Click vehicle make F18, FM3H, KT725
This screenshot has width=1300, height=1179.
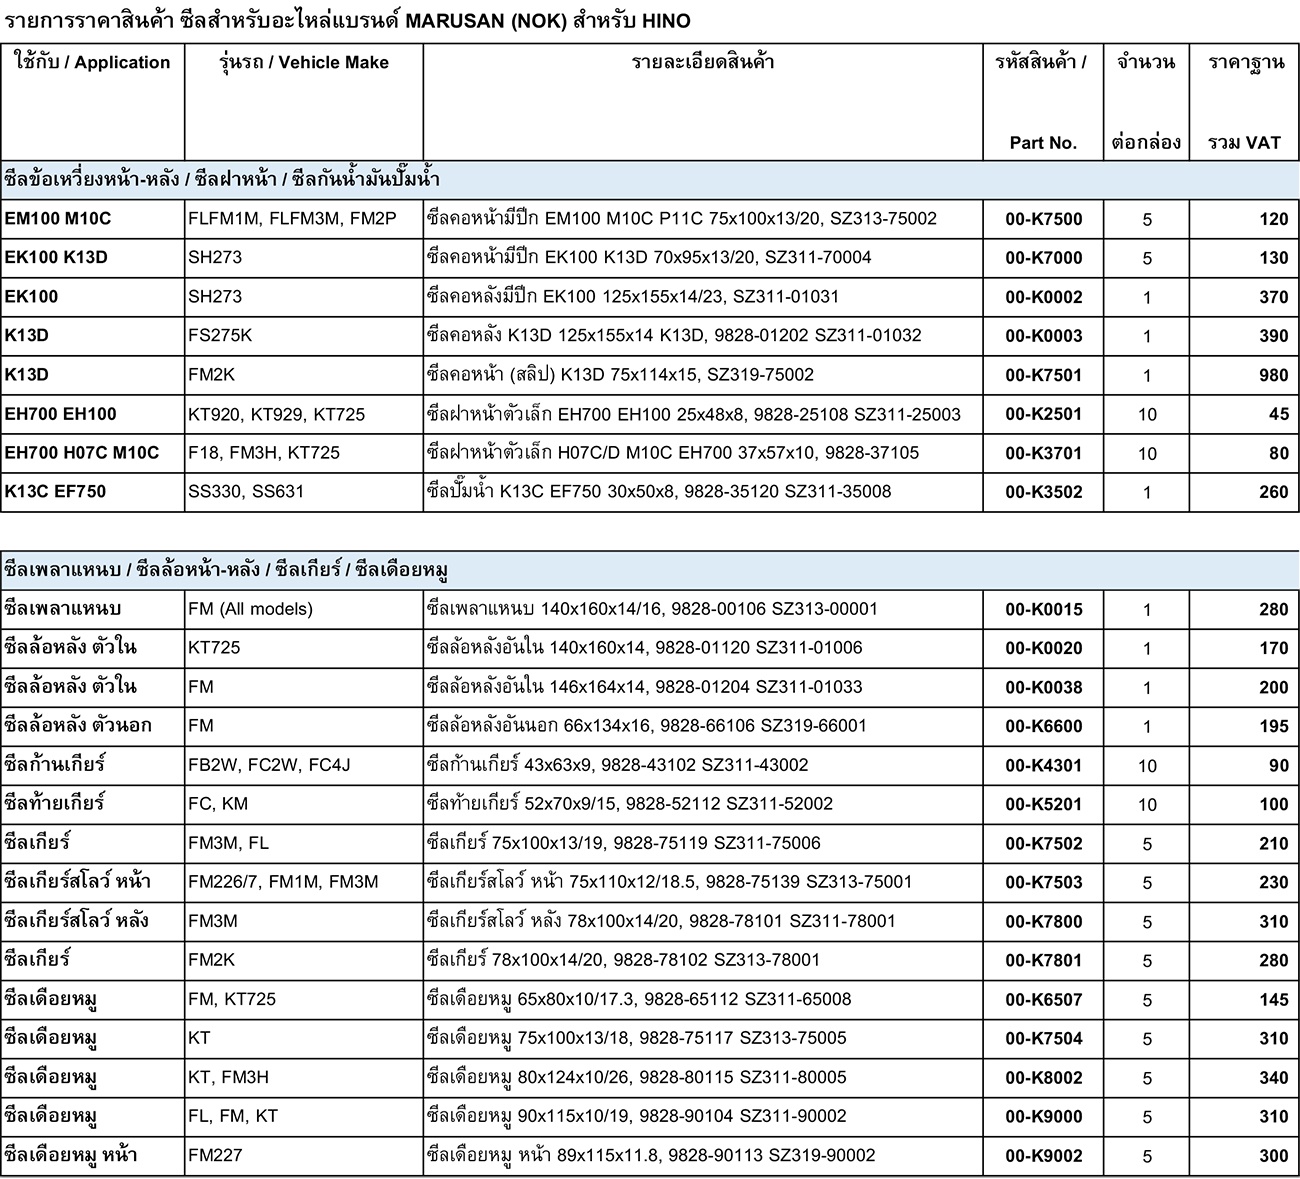click(x=264, y=452)
